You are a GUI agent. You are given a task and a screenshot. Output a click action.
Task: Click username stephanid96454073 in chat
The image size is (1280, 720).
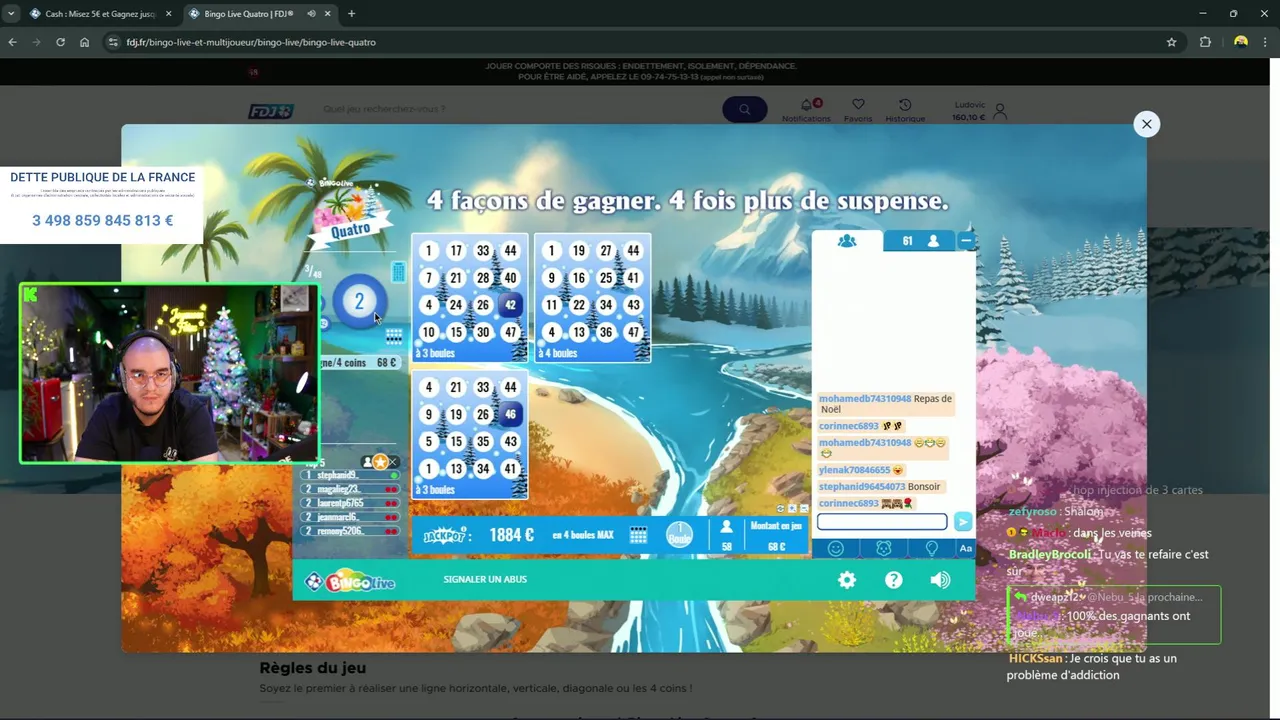coord(862,487)
